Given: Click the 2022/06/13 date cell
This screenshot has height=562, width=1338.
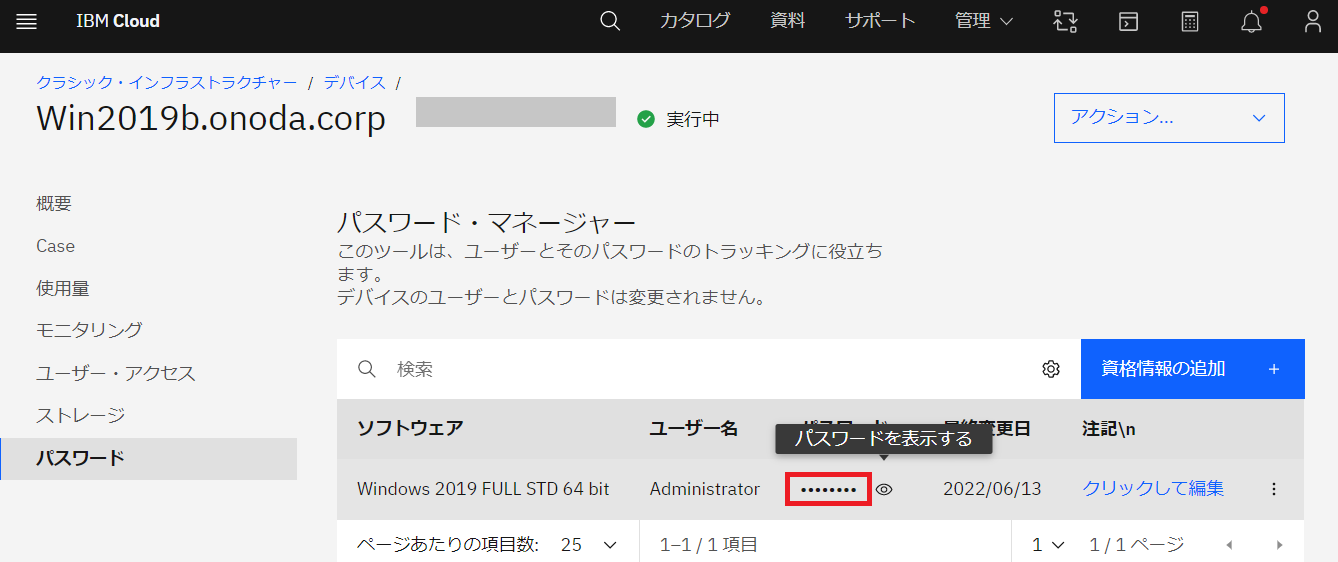Looking at the screenshot, I should (x=992, y=489).
